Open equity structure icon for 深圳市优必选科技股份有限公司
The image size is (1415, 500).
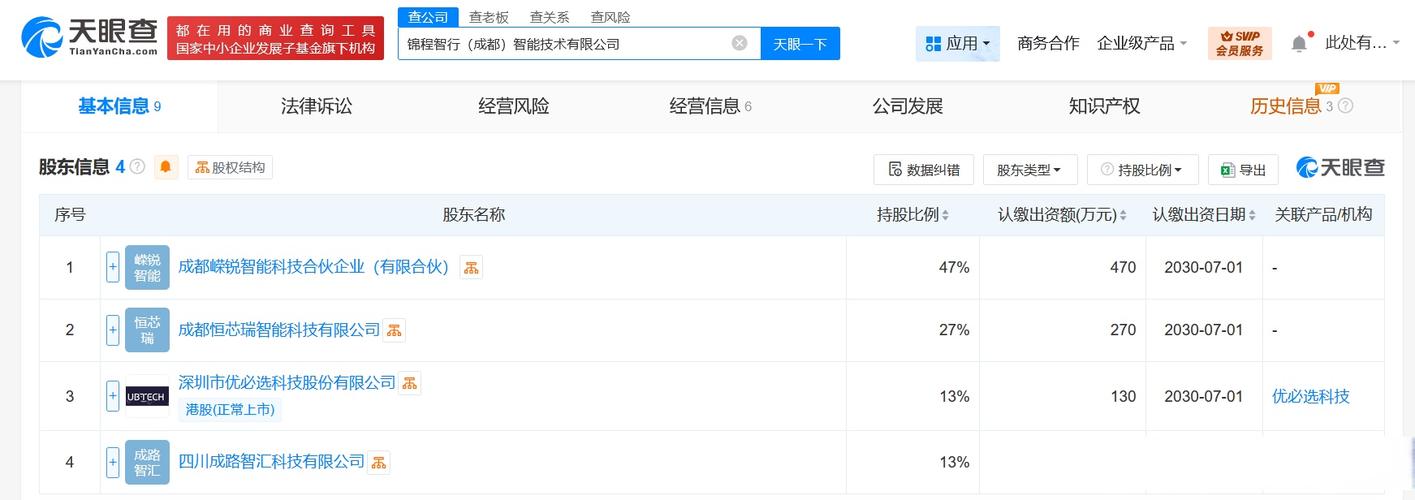pyautogui.click(x=410, y=383)
